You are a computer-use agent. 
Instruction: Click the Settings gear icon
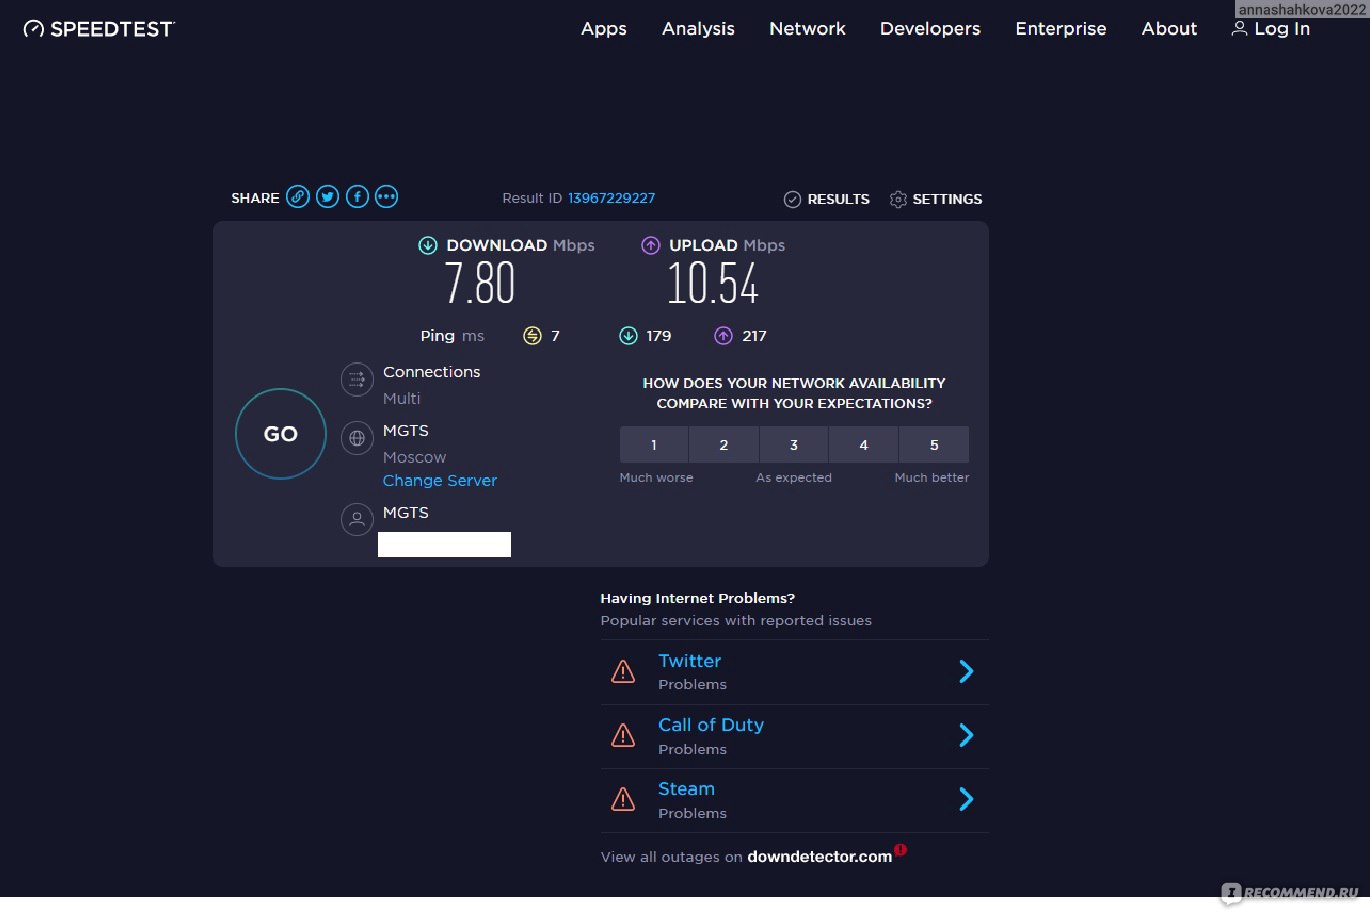coord(898,199)
